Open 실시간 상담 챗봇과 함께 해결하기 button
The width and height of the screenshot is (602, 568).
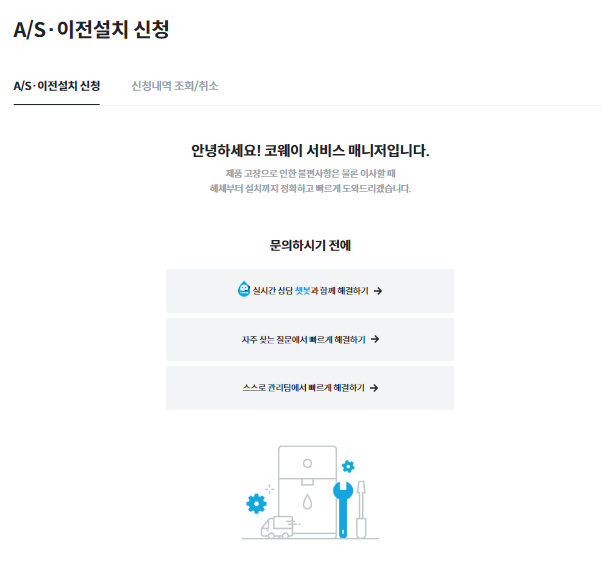[x=310, y=291]
